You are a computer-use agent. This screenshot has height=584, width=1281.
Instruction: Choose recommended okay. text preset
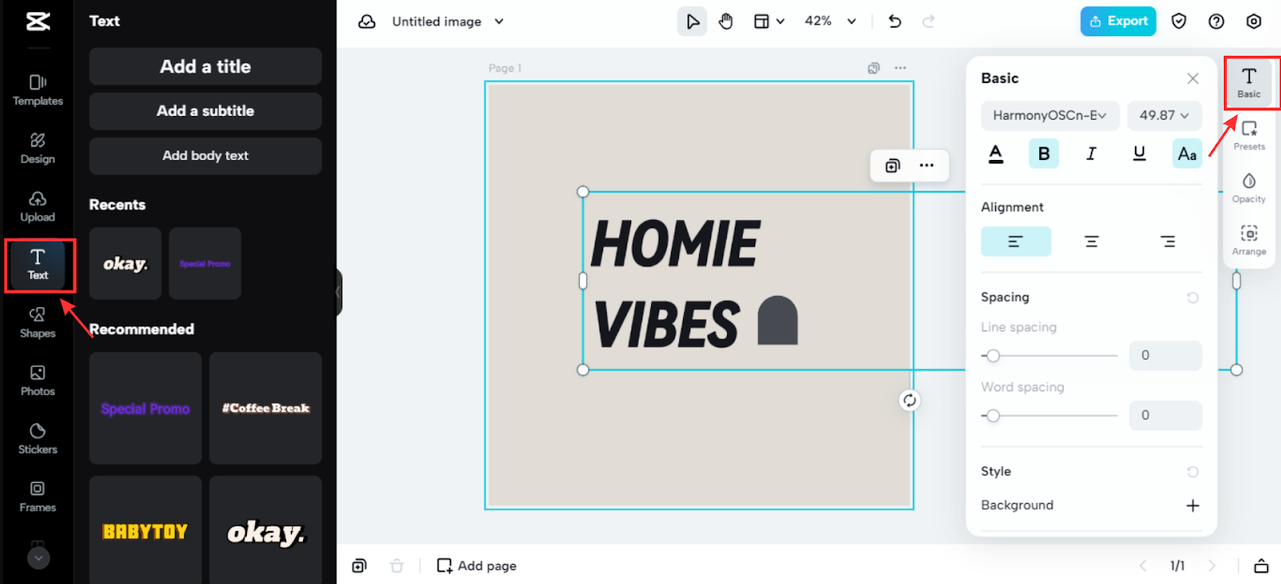point(266,530)
